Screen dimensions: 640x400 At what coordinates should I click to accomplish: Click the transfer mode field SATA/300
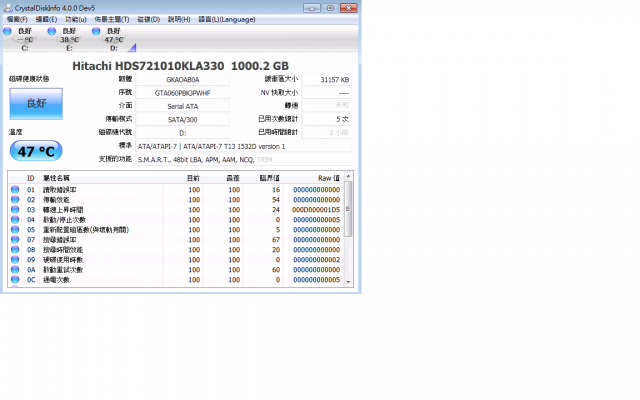(x=182, y=120)
